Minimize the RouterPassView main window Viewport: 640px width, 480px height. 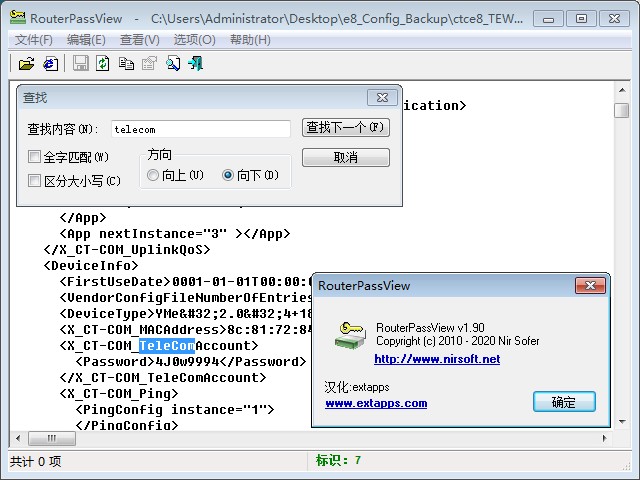(548, 19)
